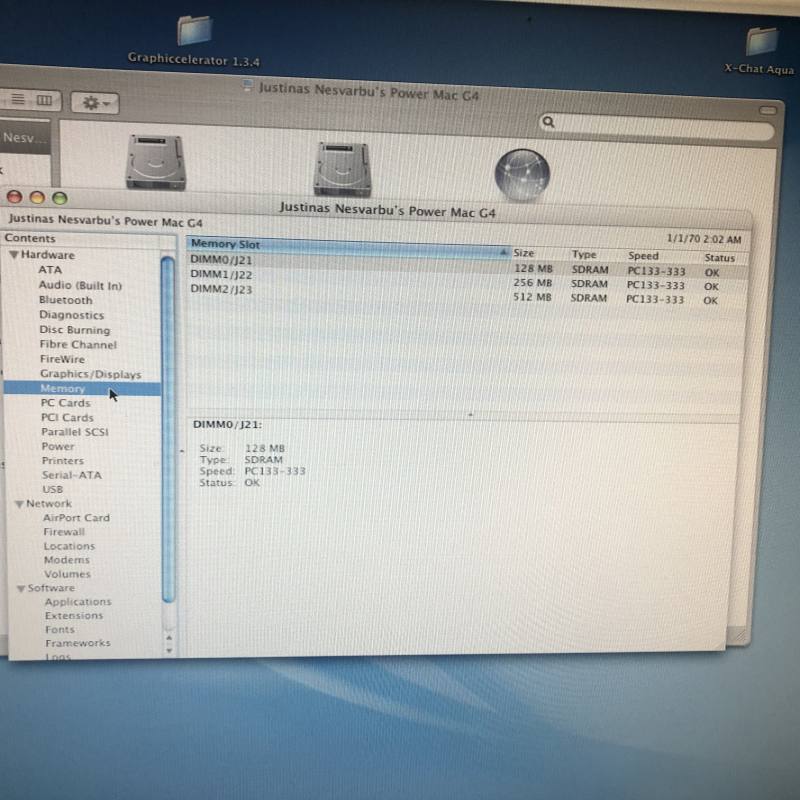
Task: Select the DIMM2/J23 memory slot row
Action: click(x=467, y=294)
